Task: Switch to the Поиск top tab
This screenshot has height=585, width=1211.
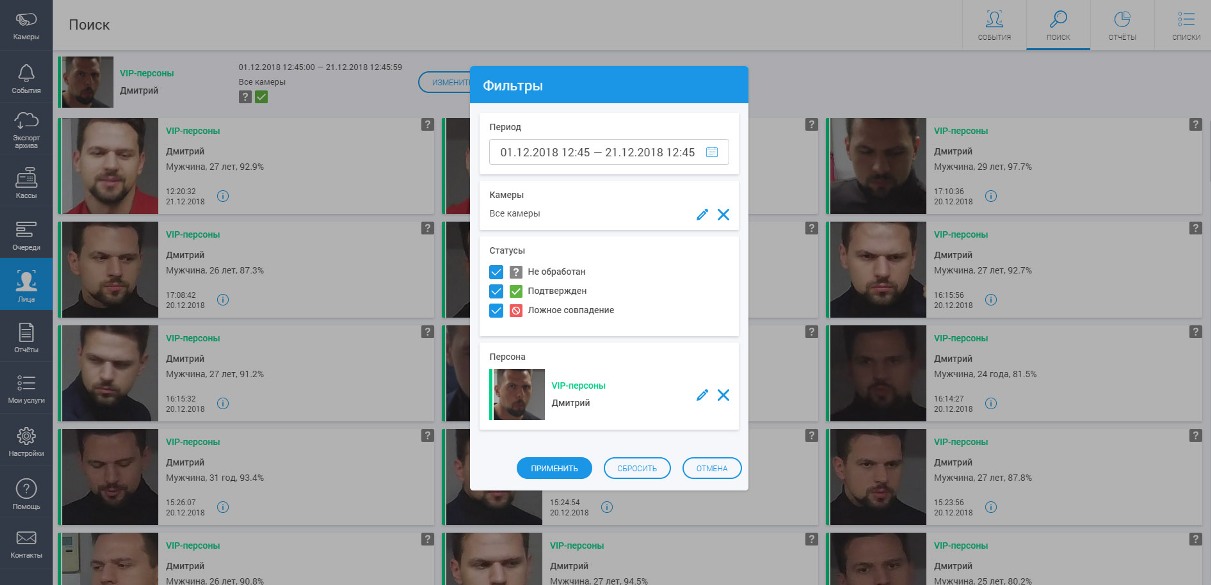Action: (1058, 25)
